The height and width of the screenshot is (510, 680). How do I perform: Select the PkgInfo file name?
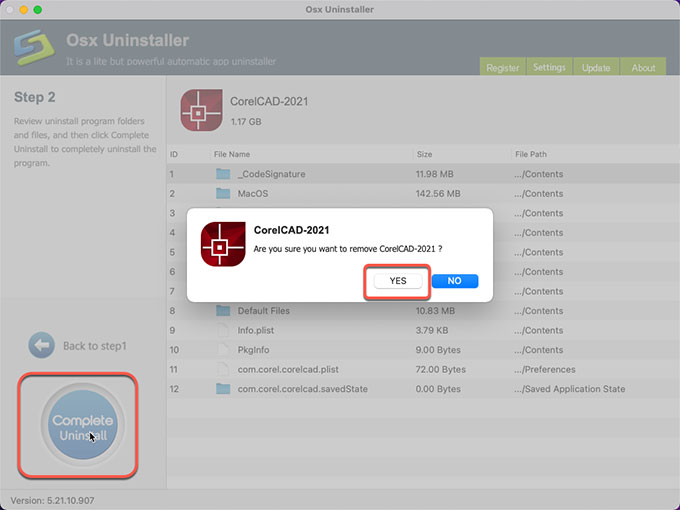point(253,350)
